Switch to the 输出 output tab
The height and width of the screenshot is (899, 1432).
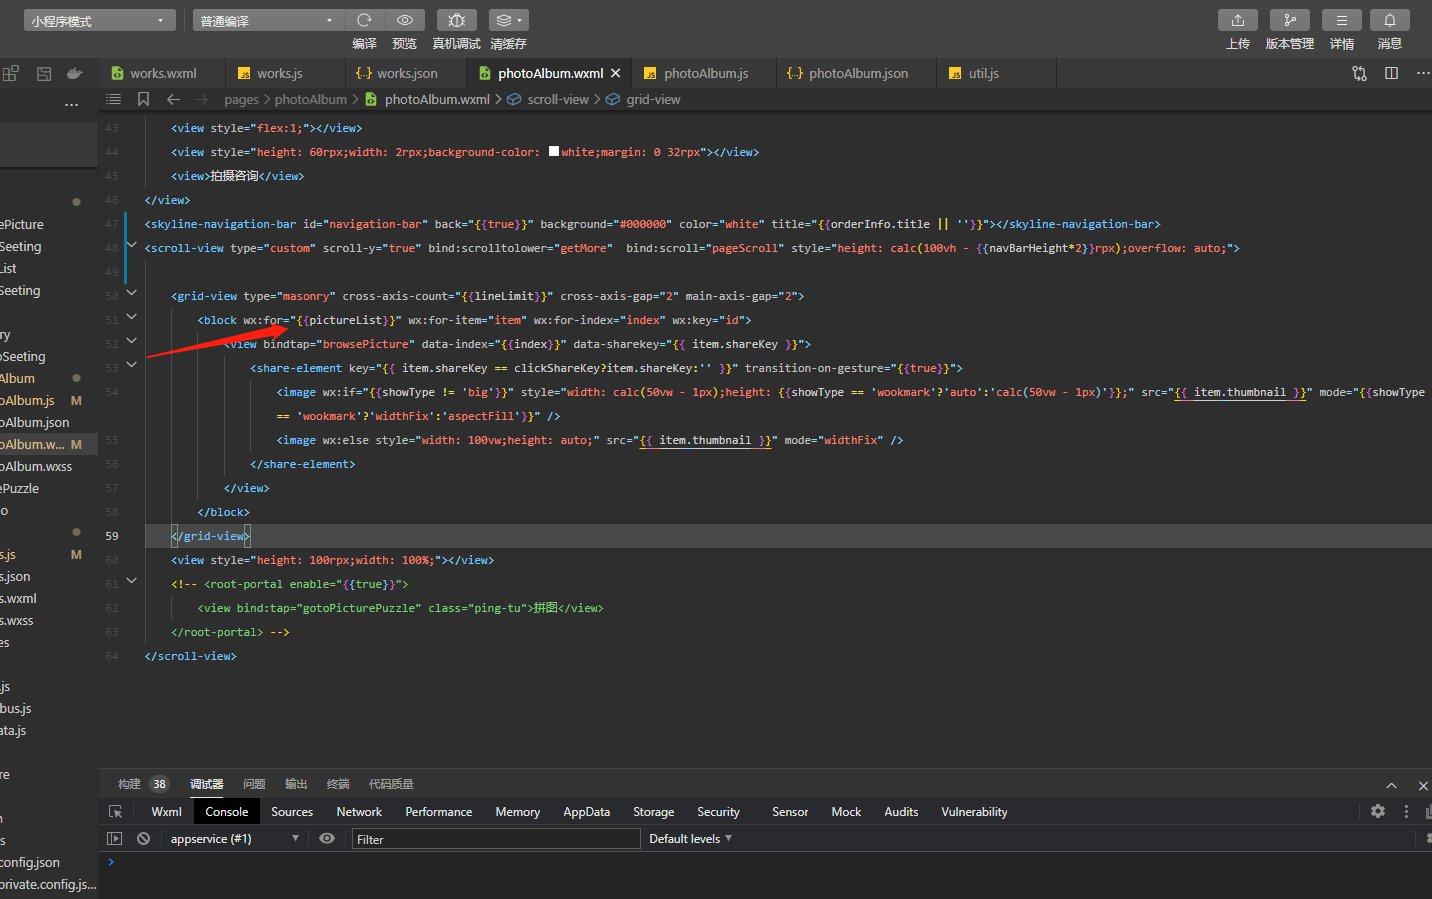click(296, 784)
